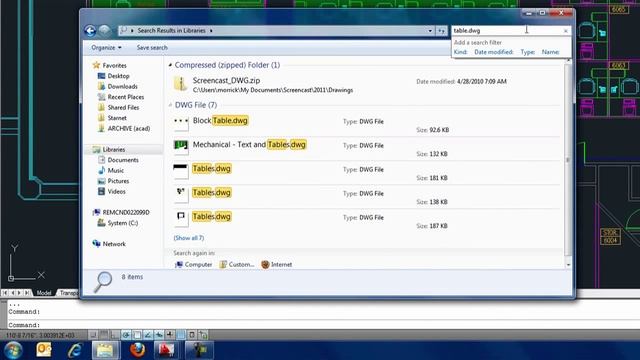Click Show all 7 link

189,238
